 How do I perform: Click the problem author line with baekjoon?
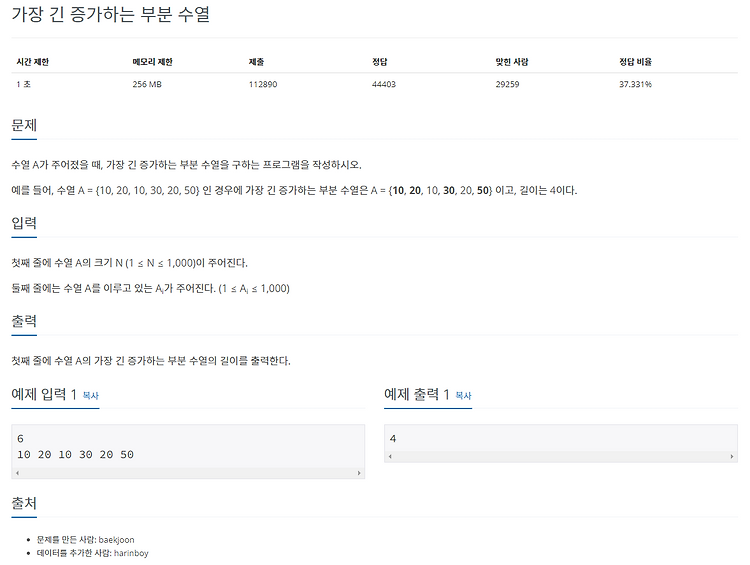pos(86,540)
